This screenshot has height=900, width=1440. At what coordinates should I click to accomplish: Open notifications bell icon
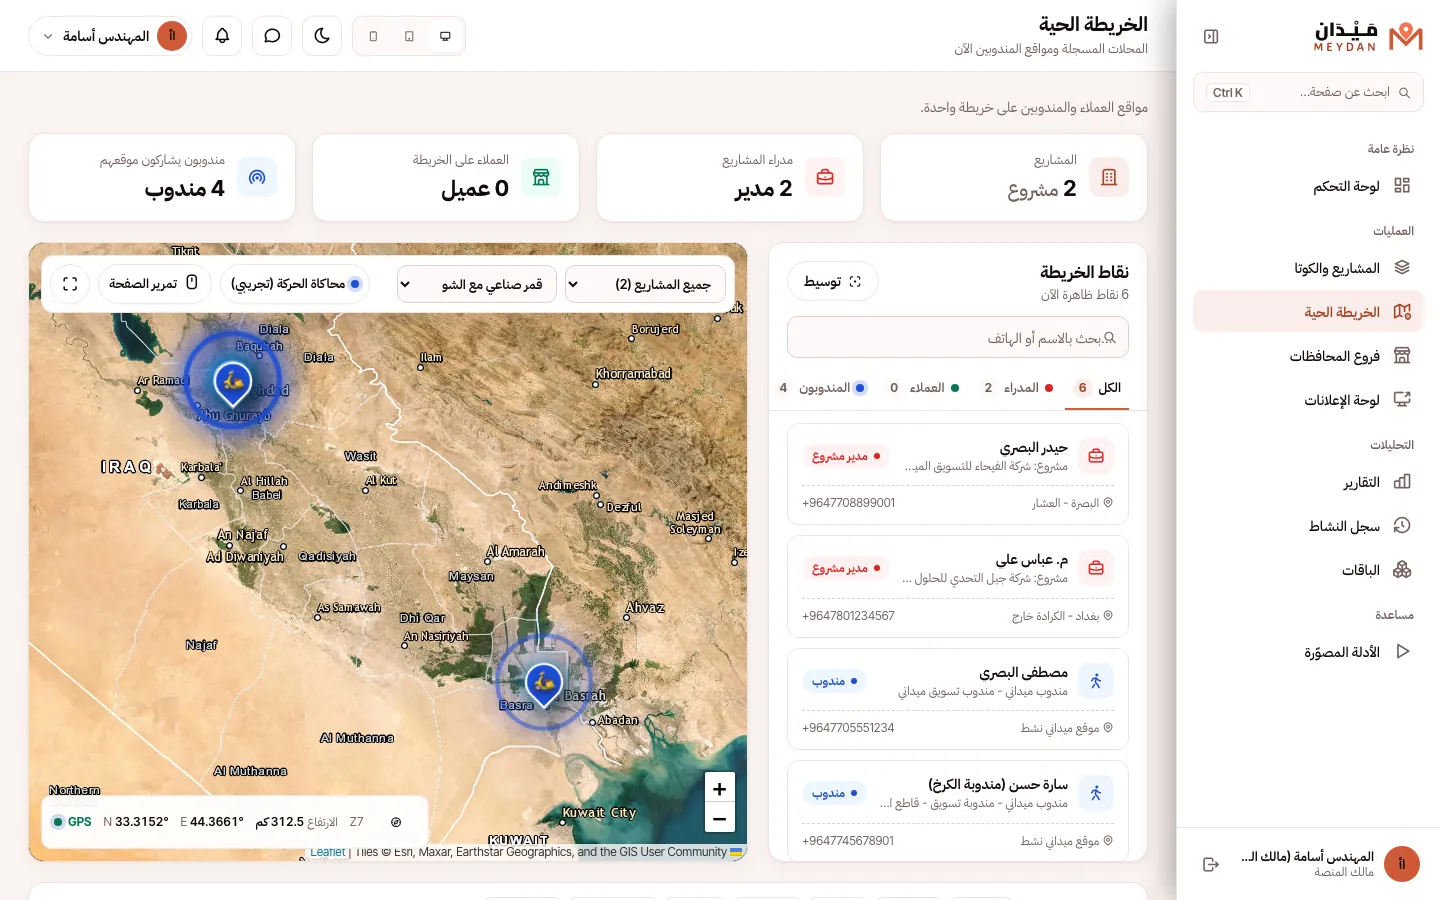(x=222, y=36)
